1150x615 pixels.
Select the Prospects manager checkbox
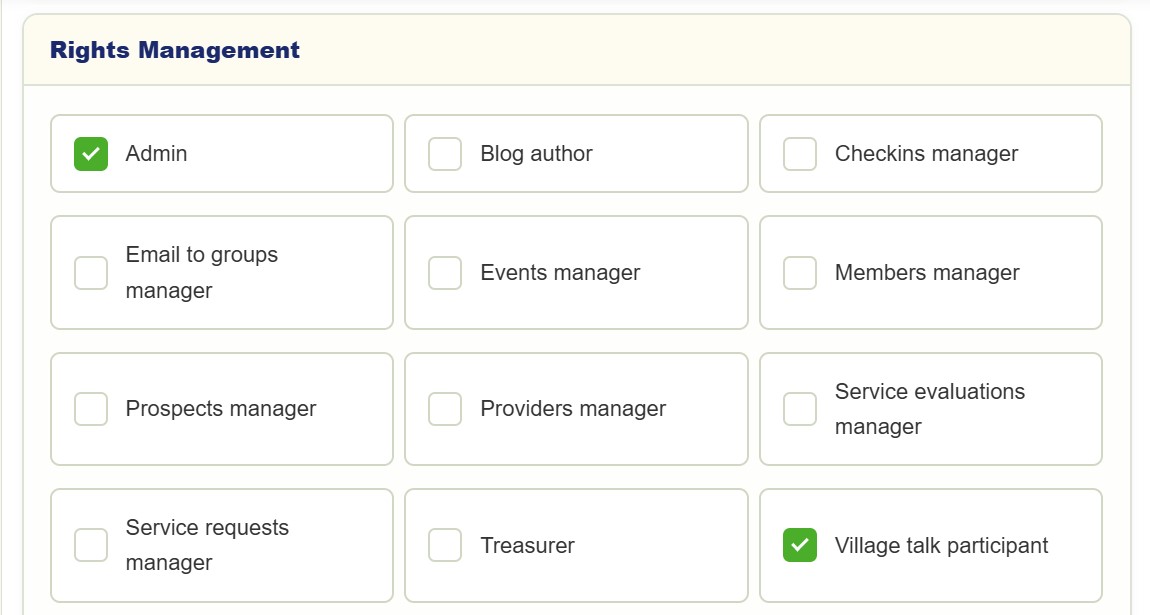(x=91, y=409)
